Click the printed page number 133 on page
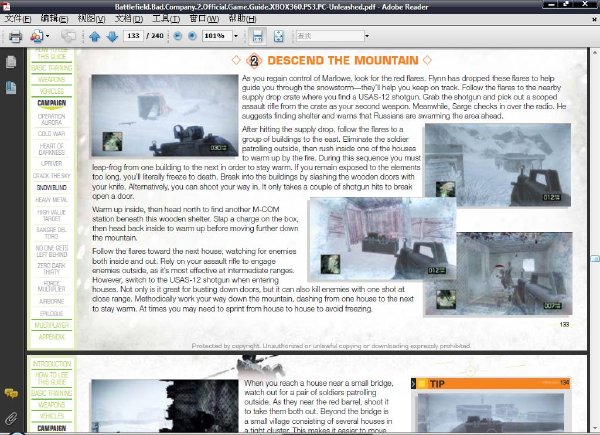 pos(564,324)
